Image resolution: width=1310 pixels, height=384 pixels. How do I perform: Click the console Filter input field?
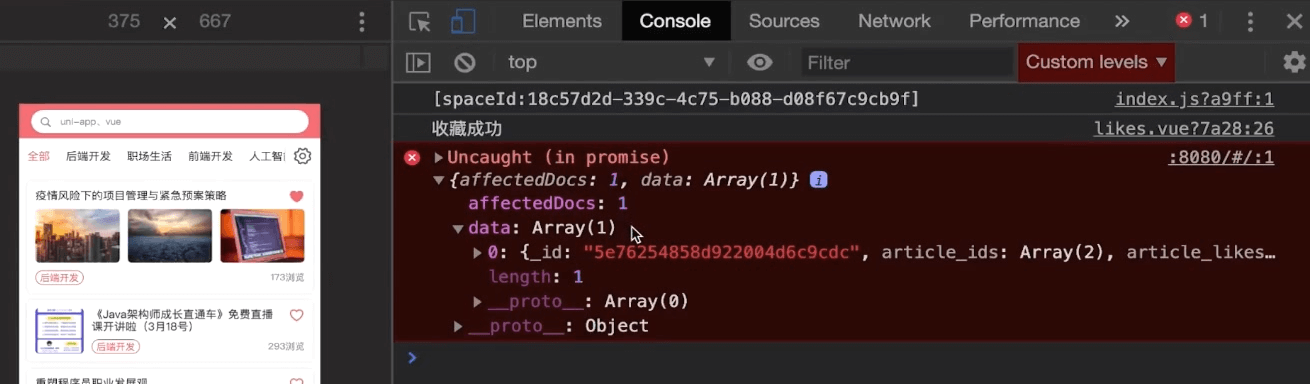click(x=908, y=62)
